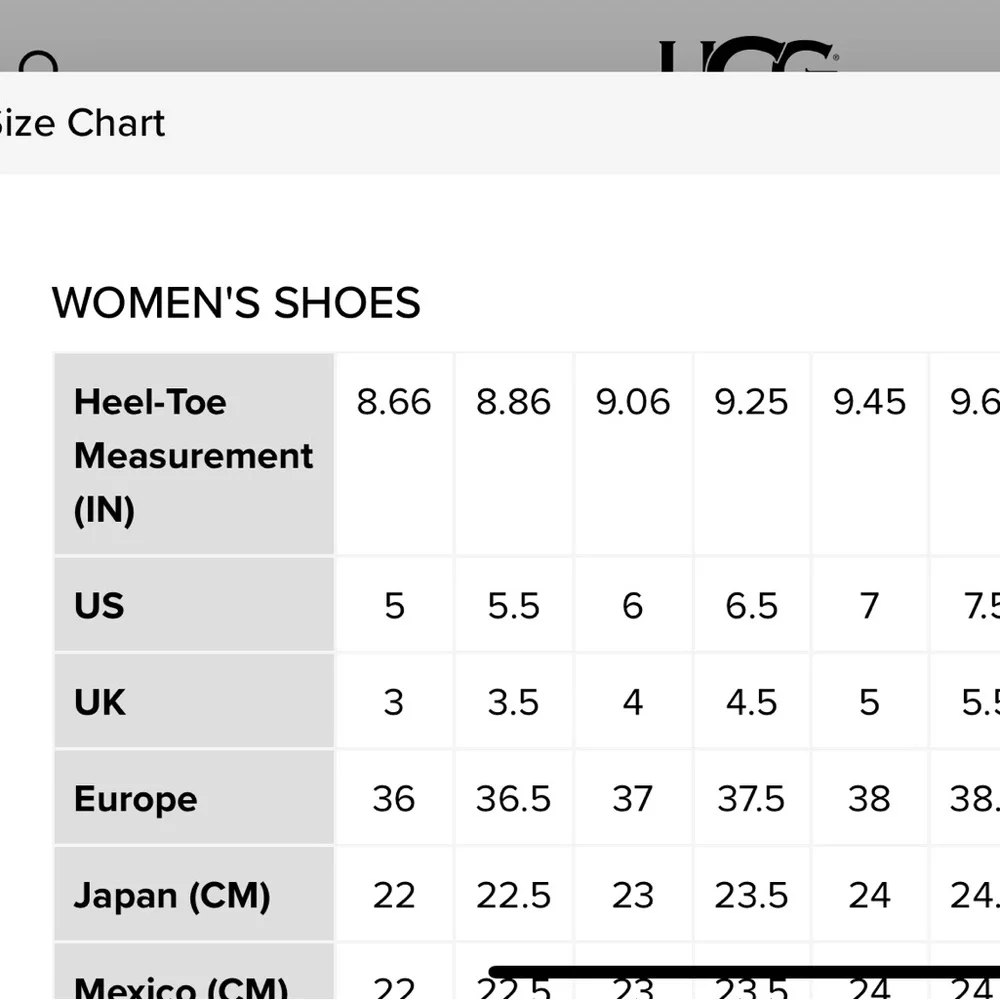Image resolution: width=1000 pixels, height=1000 pixels.
Task: Grab the horizontal scrollbar under the size table
Action: pos(744,972)
